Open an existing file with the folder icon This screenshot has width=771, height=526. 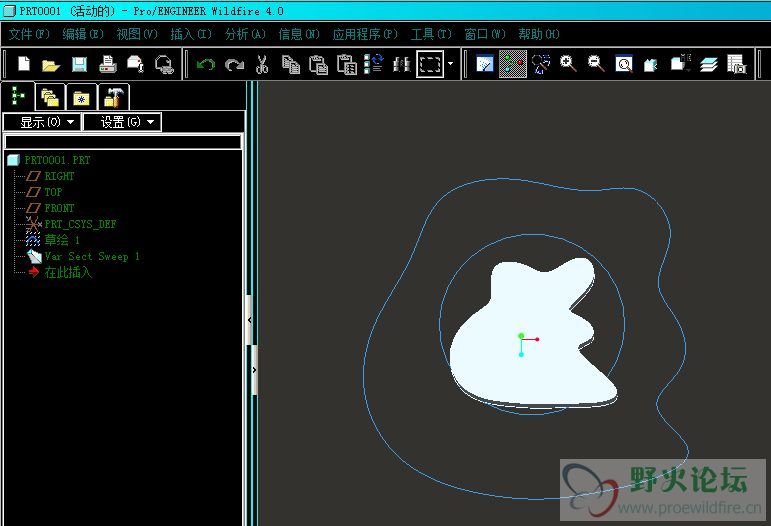click(51, 64)
